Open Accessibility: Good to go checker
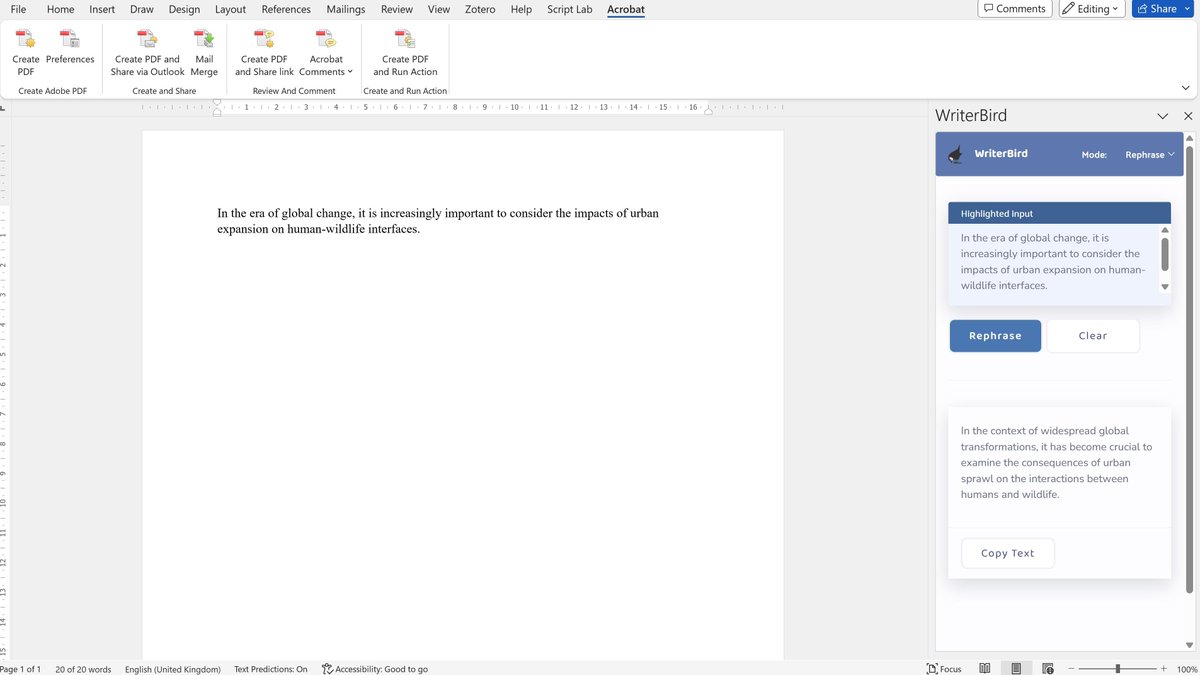Screen dimensions: 1200x675 [x=374, y=669]
